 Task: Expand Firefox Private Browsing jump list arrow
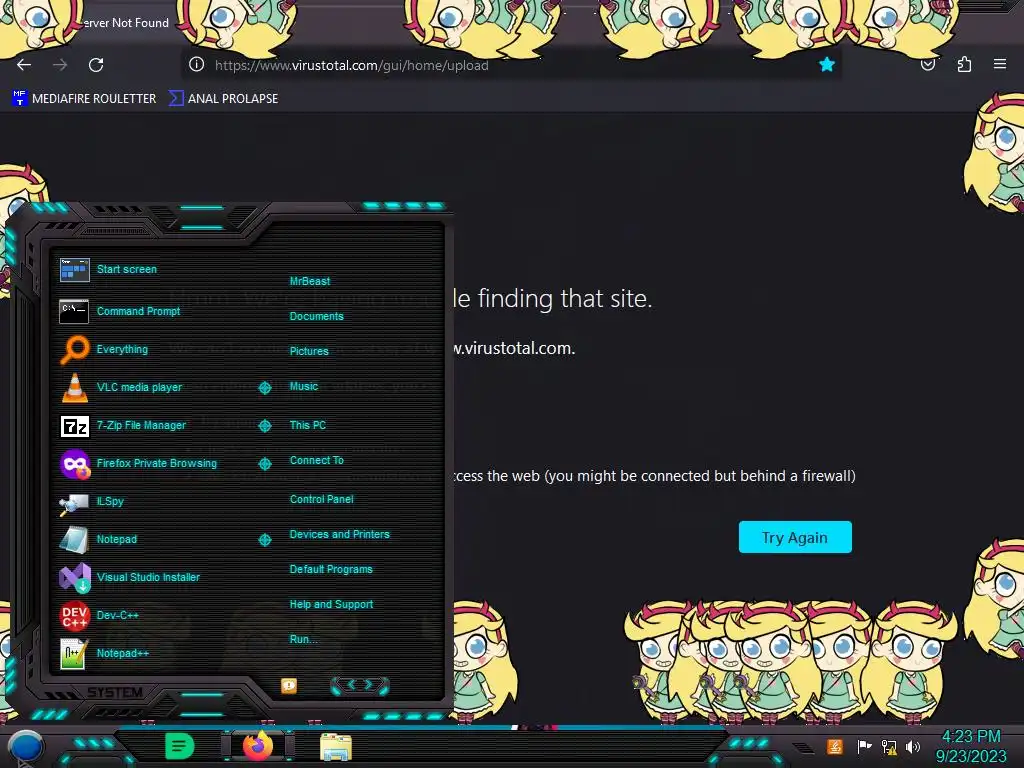point(264,464)
